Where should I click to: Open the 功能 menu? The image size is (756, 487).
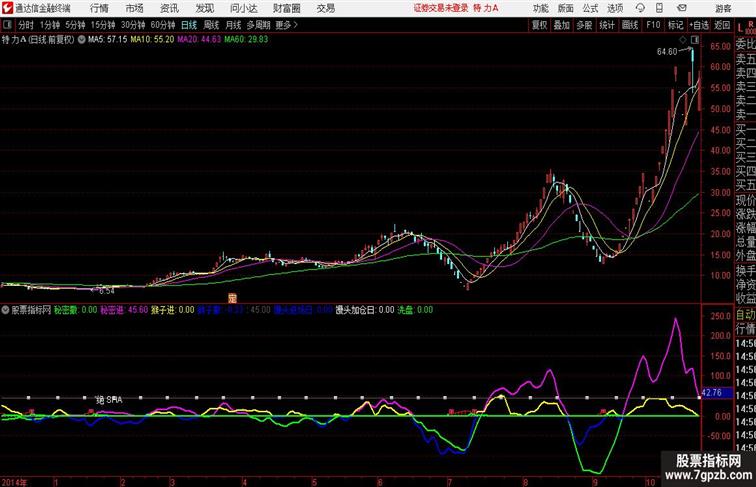pos(540,8)
